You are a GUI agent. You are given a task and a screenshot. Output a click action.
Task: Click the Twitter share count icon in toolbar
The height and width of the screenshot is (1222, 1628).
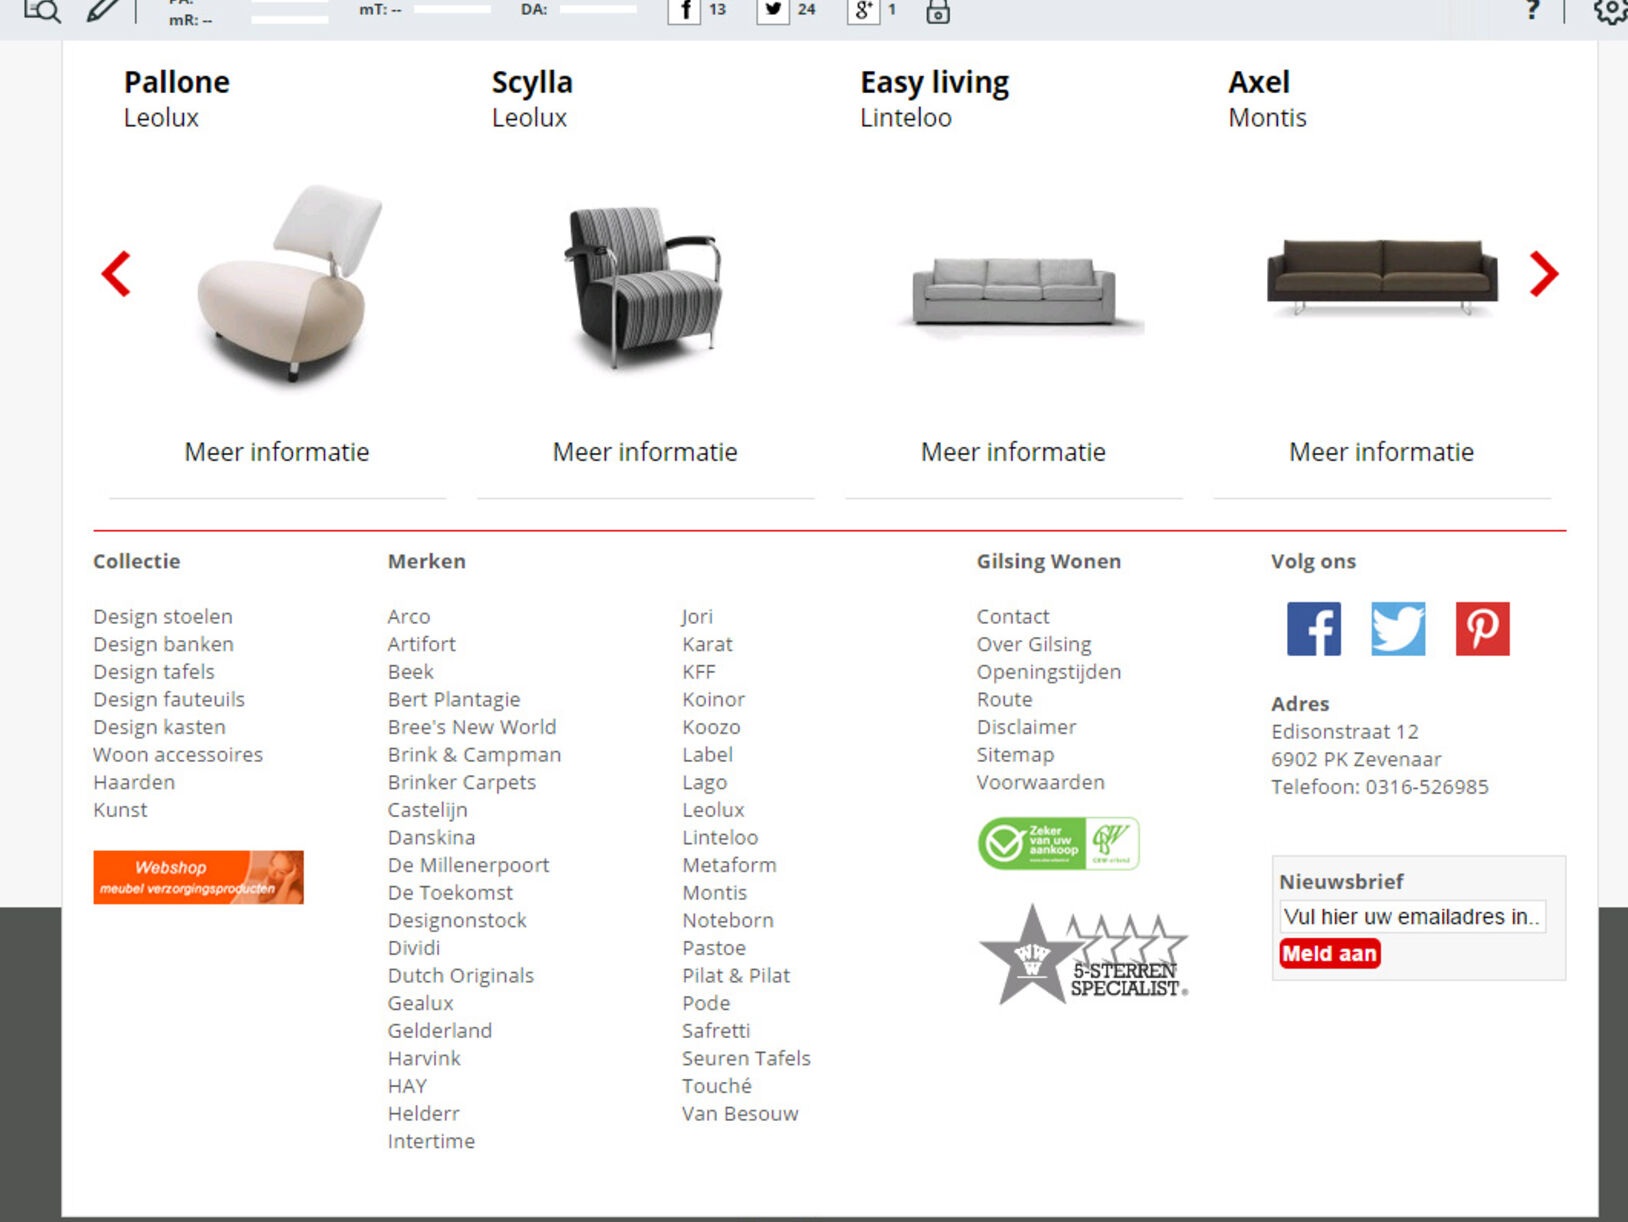click(x=772, y=10)
